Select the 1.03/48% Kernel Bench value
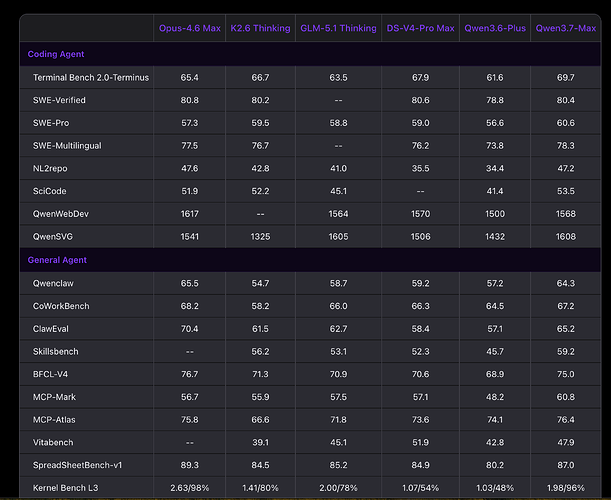Image resolution: width=611 pixels, height=500 pixels. pos(495,488)
